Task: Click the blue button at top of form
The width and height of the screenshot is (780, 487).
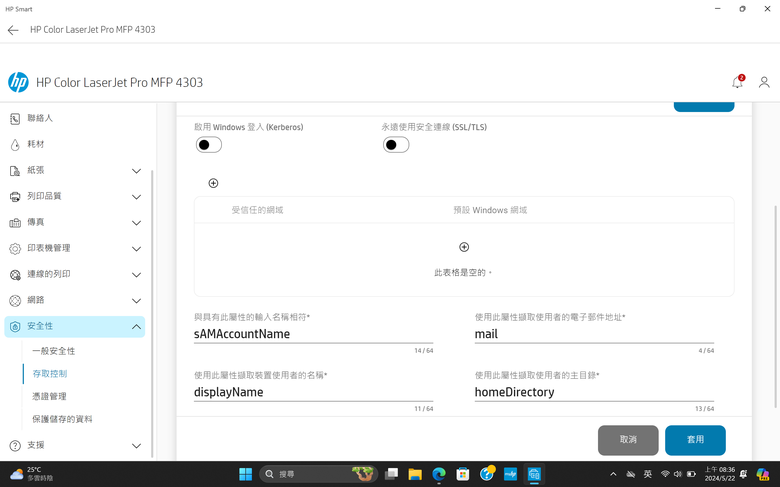Action: [704, 106]
